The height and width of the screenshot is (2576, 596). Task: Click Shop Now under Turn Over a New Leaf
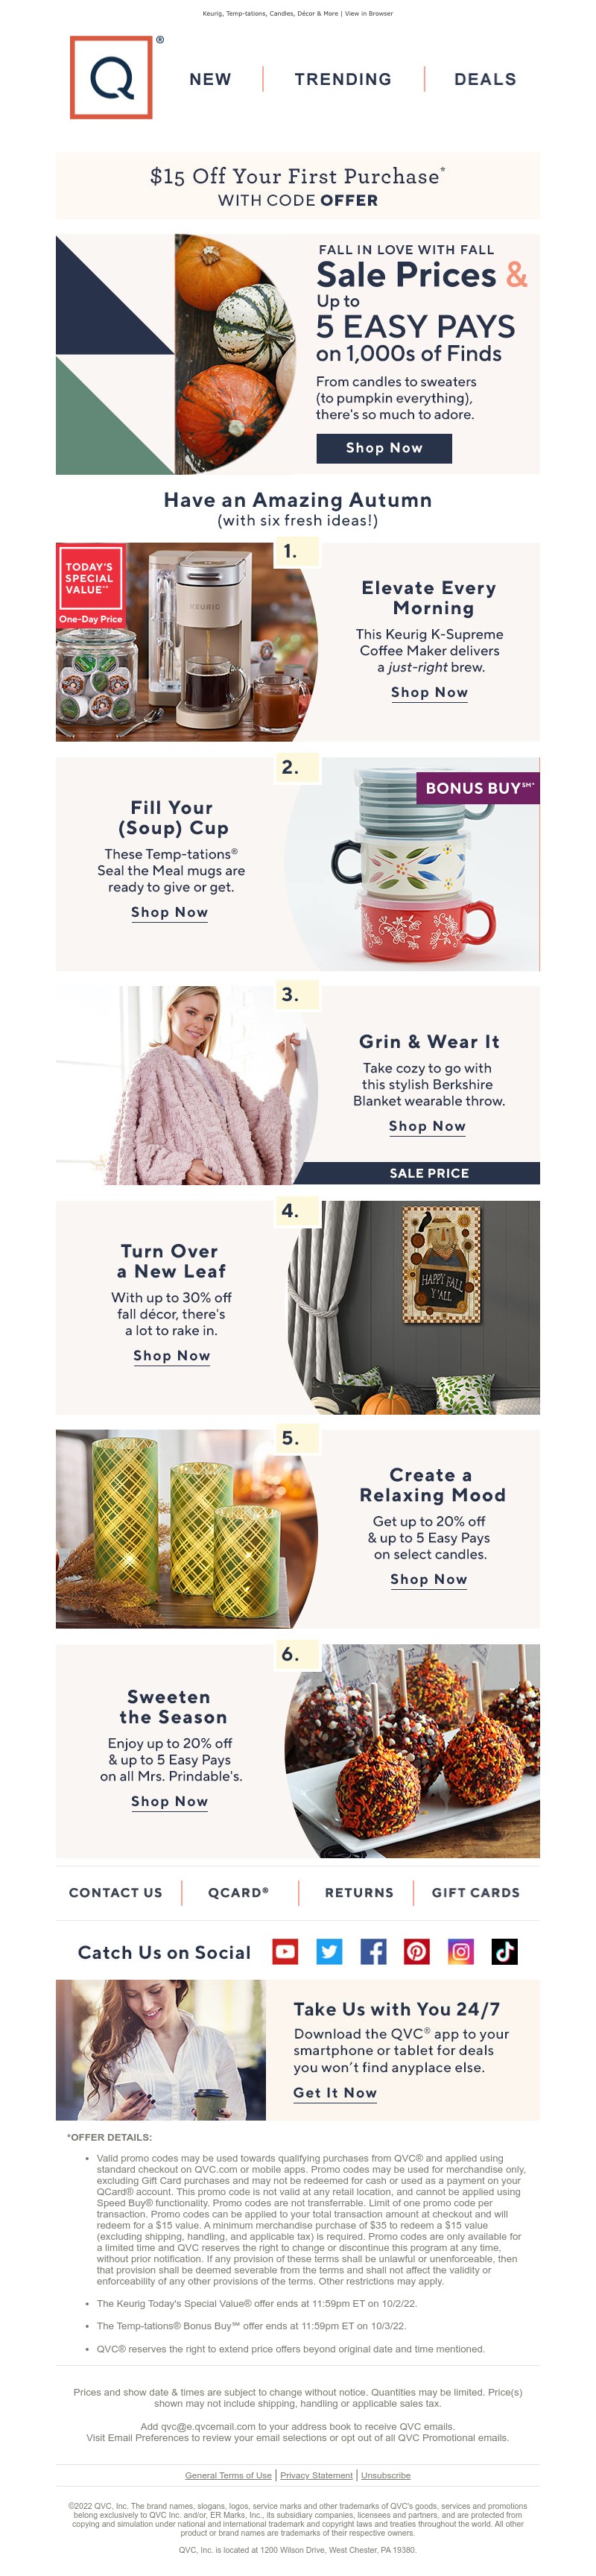172,1356
